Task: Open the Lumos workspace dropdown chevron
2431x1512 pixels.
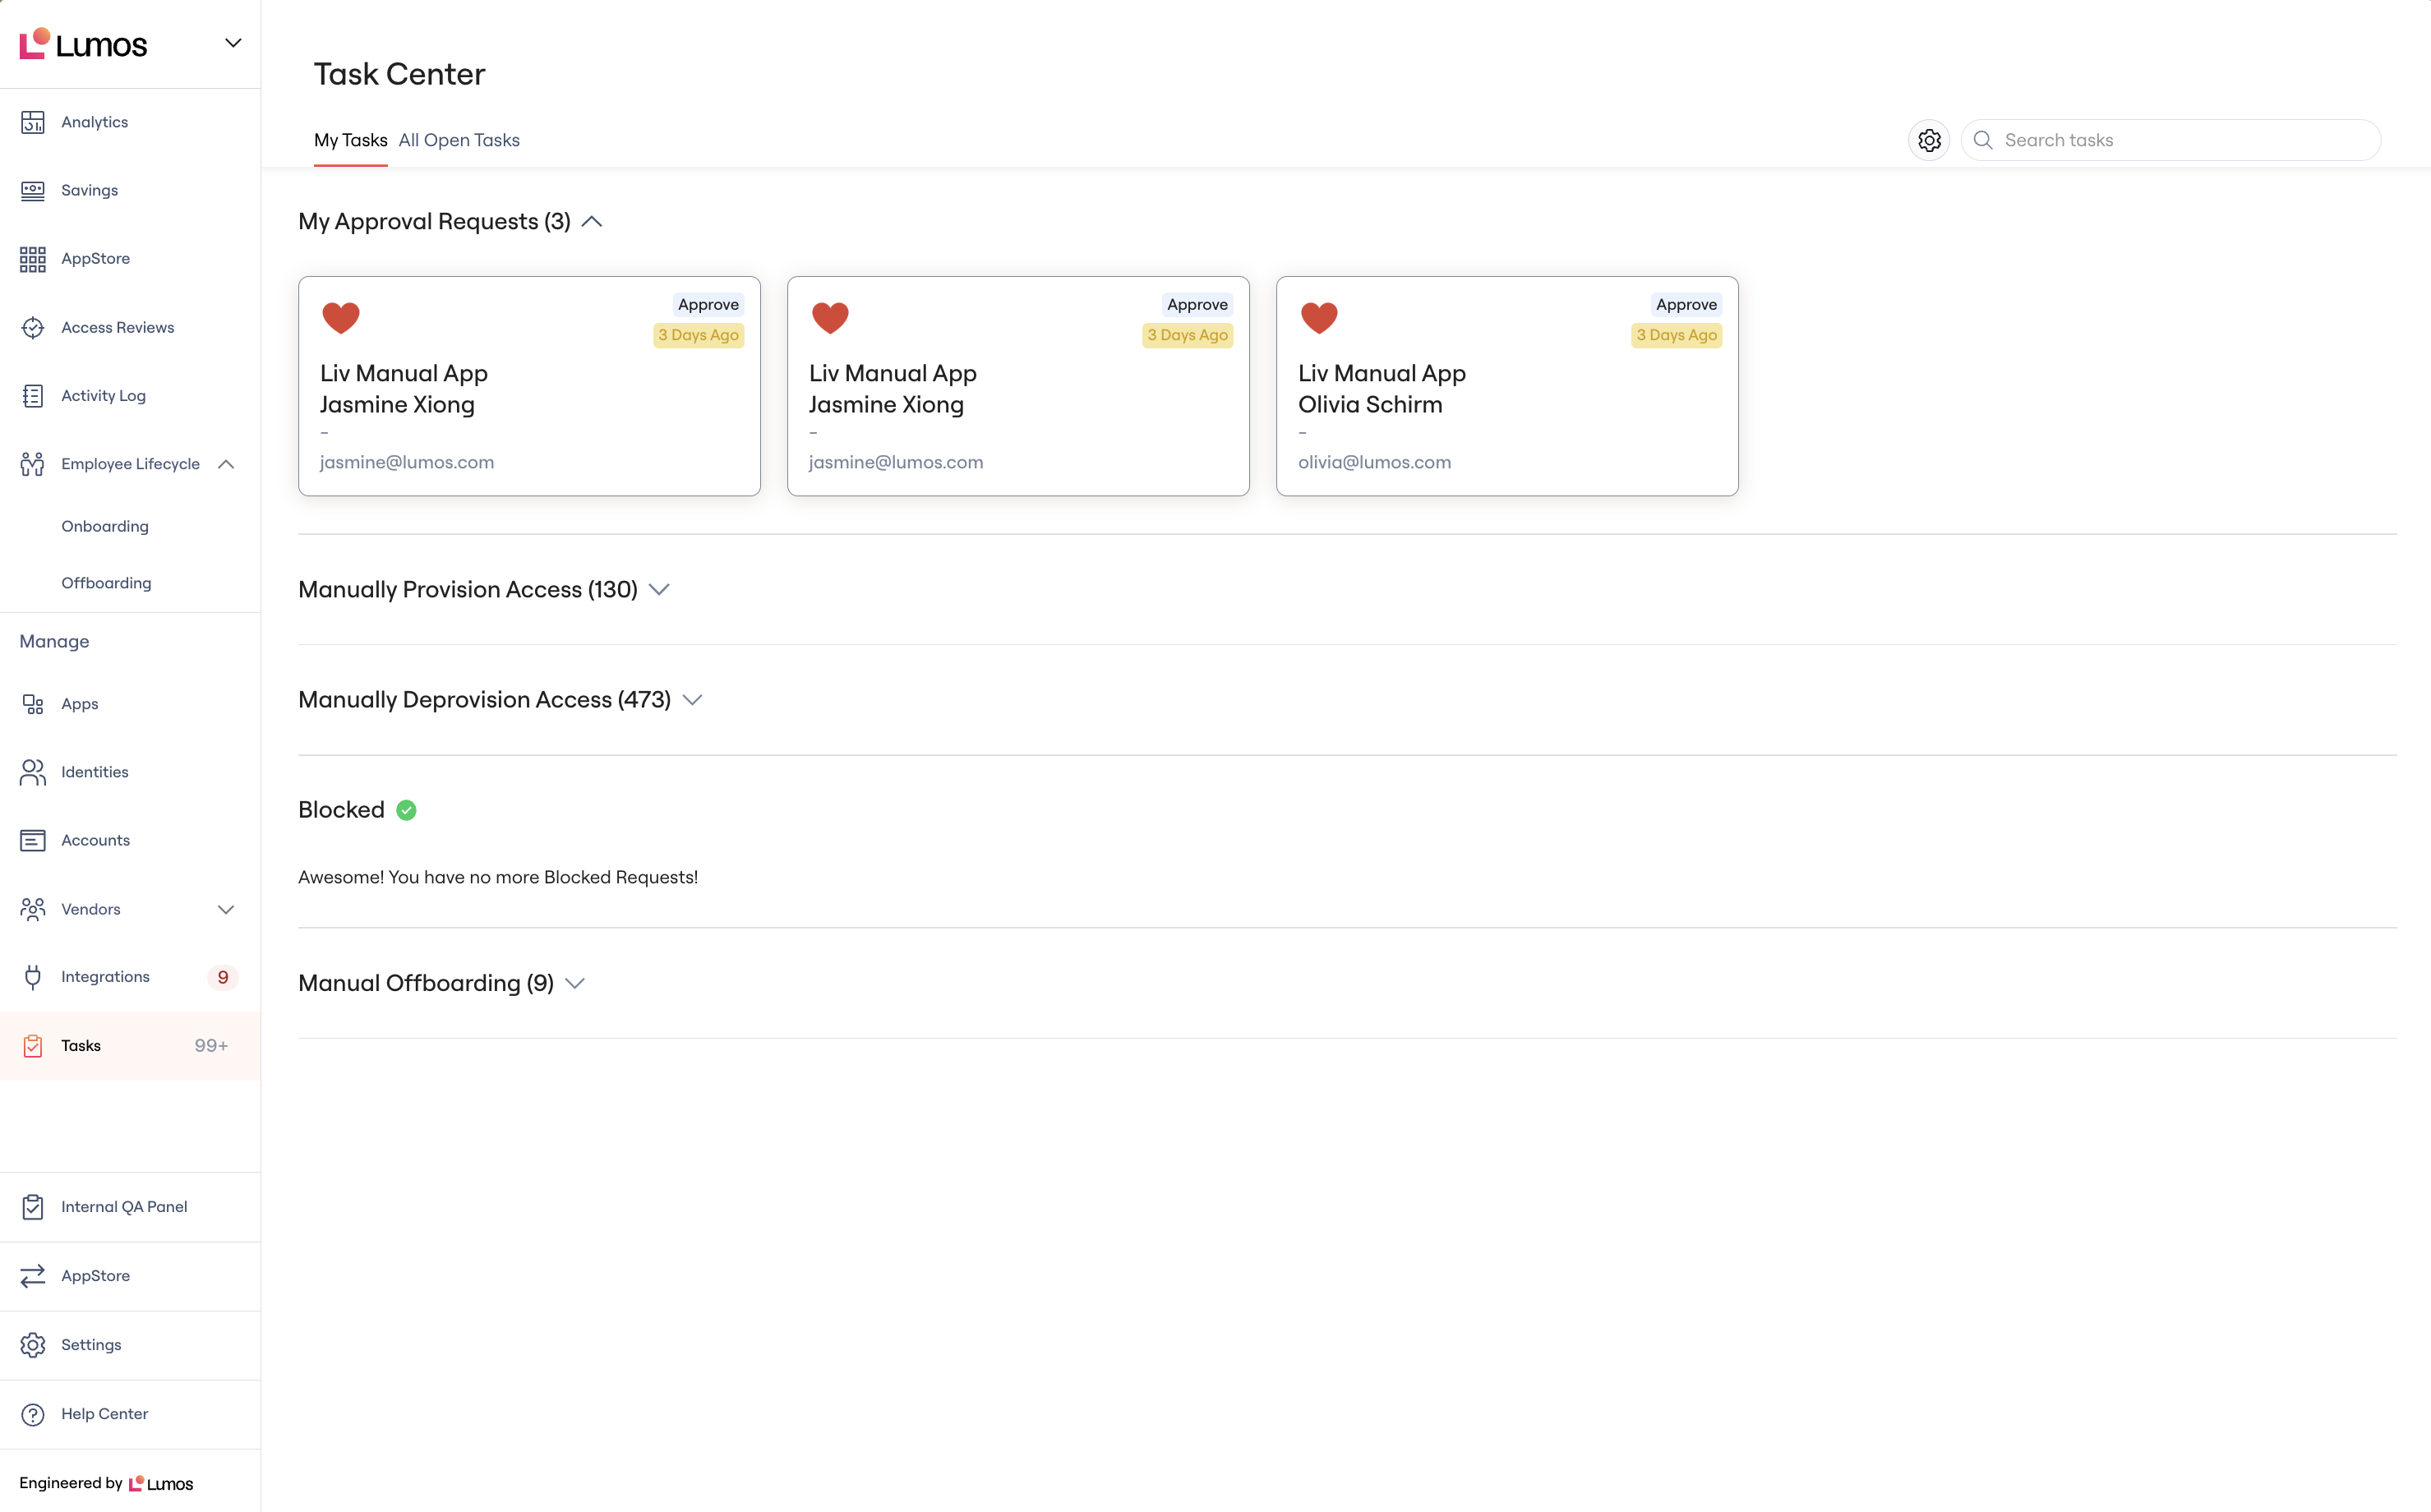Action: (x=233, y=43)
